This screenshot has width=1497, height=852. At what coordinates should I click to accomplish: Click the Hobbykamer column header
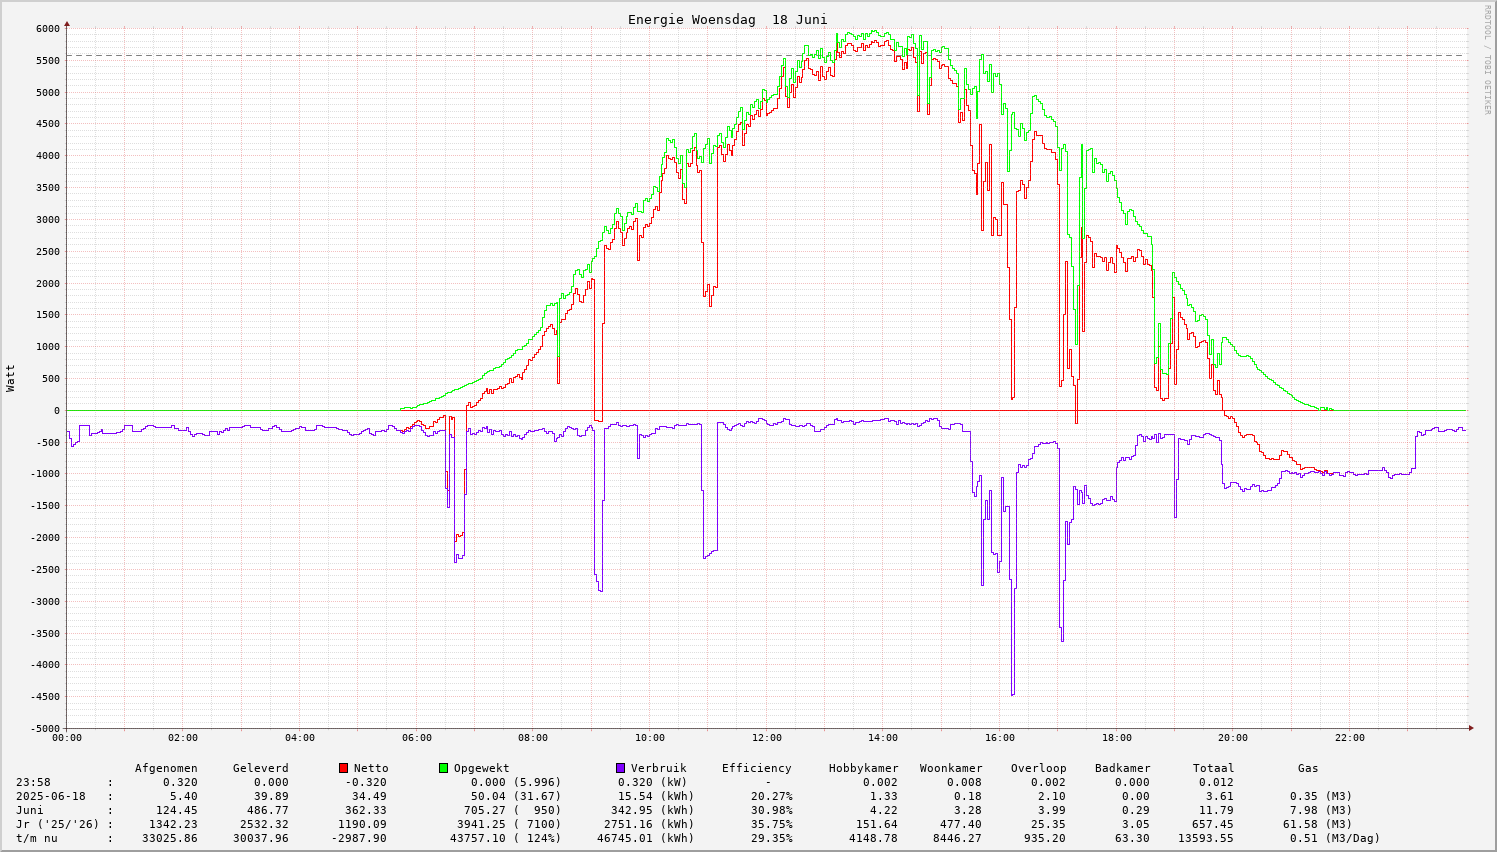point(863,768)
